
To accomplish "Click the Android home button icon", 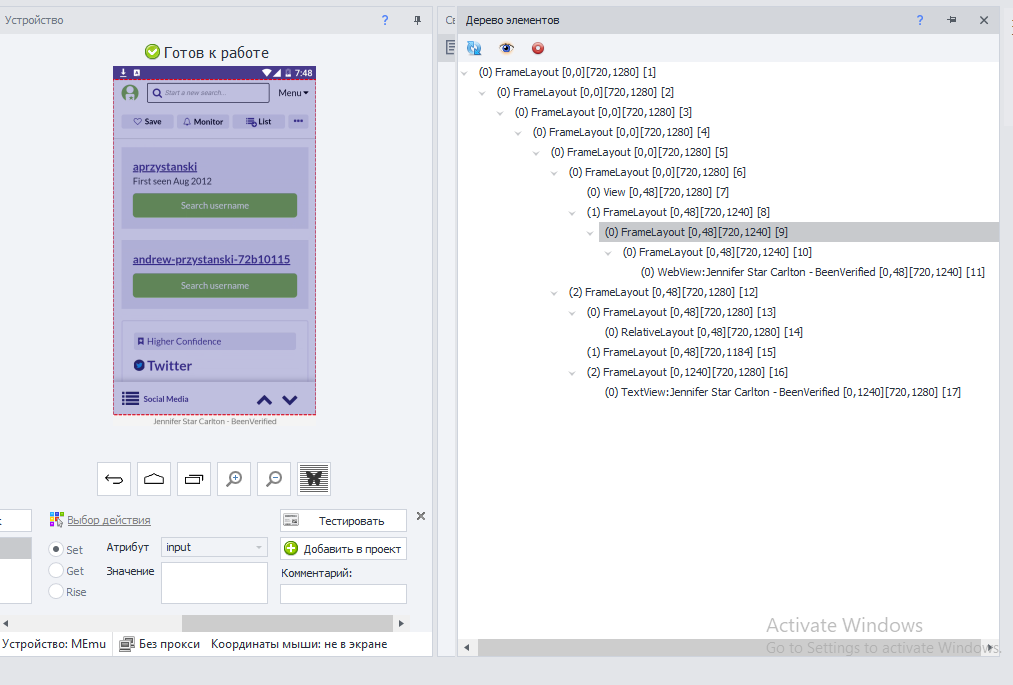I will [154, 479].
